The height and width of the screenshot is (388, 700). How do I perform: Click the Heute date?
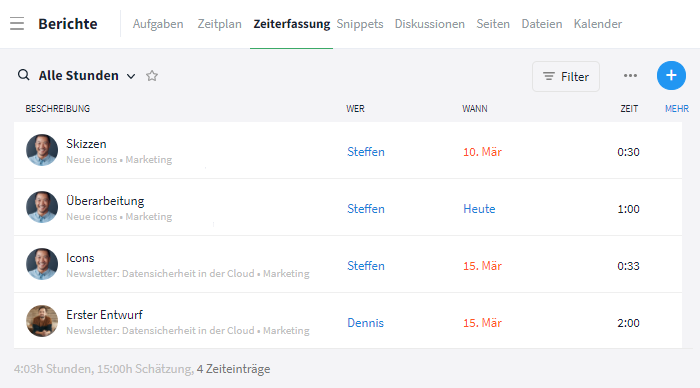coord(479,209)
